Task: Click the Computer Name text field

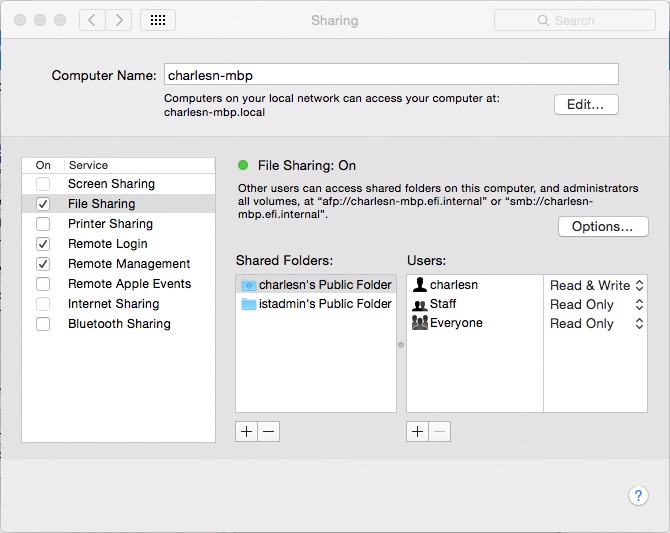Action: [x=390, y=74]
